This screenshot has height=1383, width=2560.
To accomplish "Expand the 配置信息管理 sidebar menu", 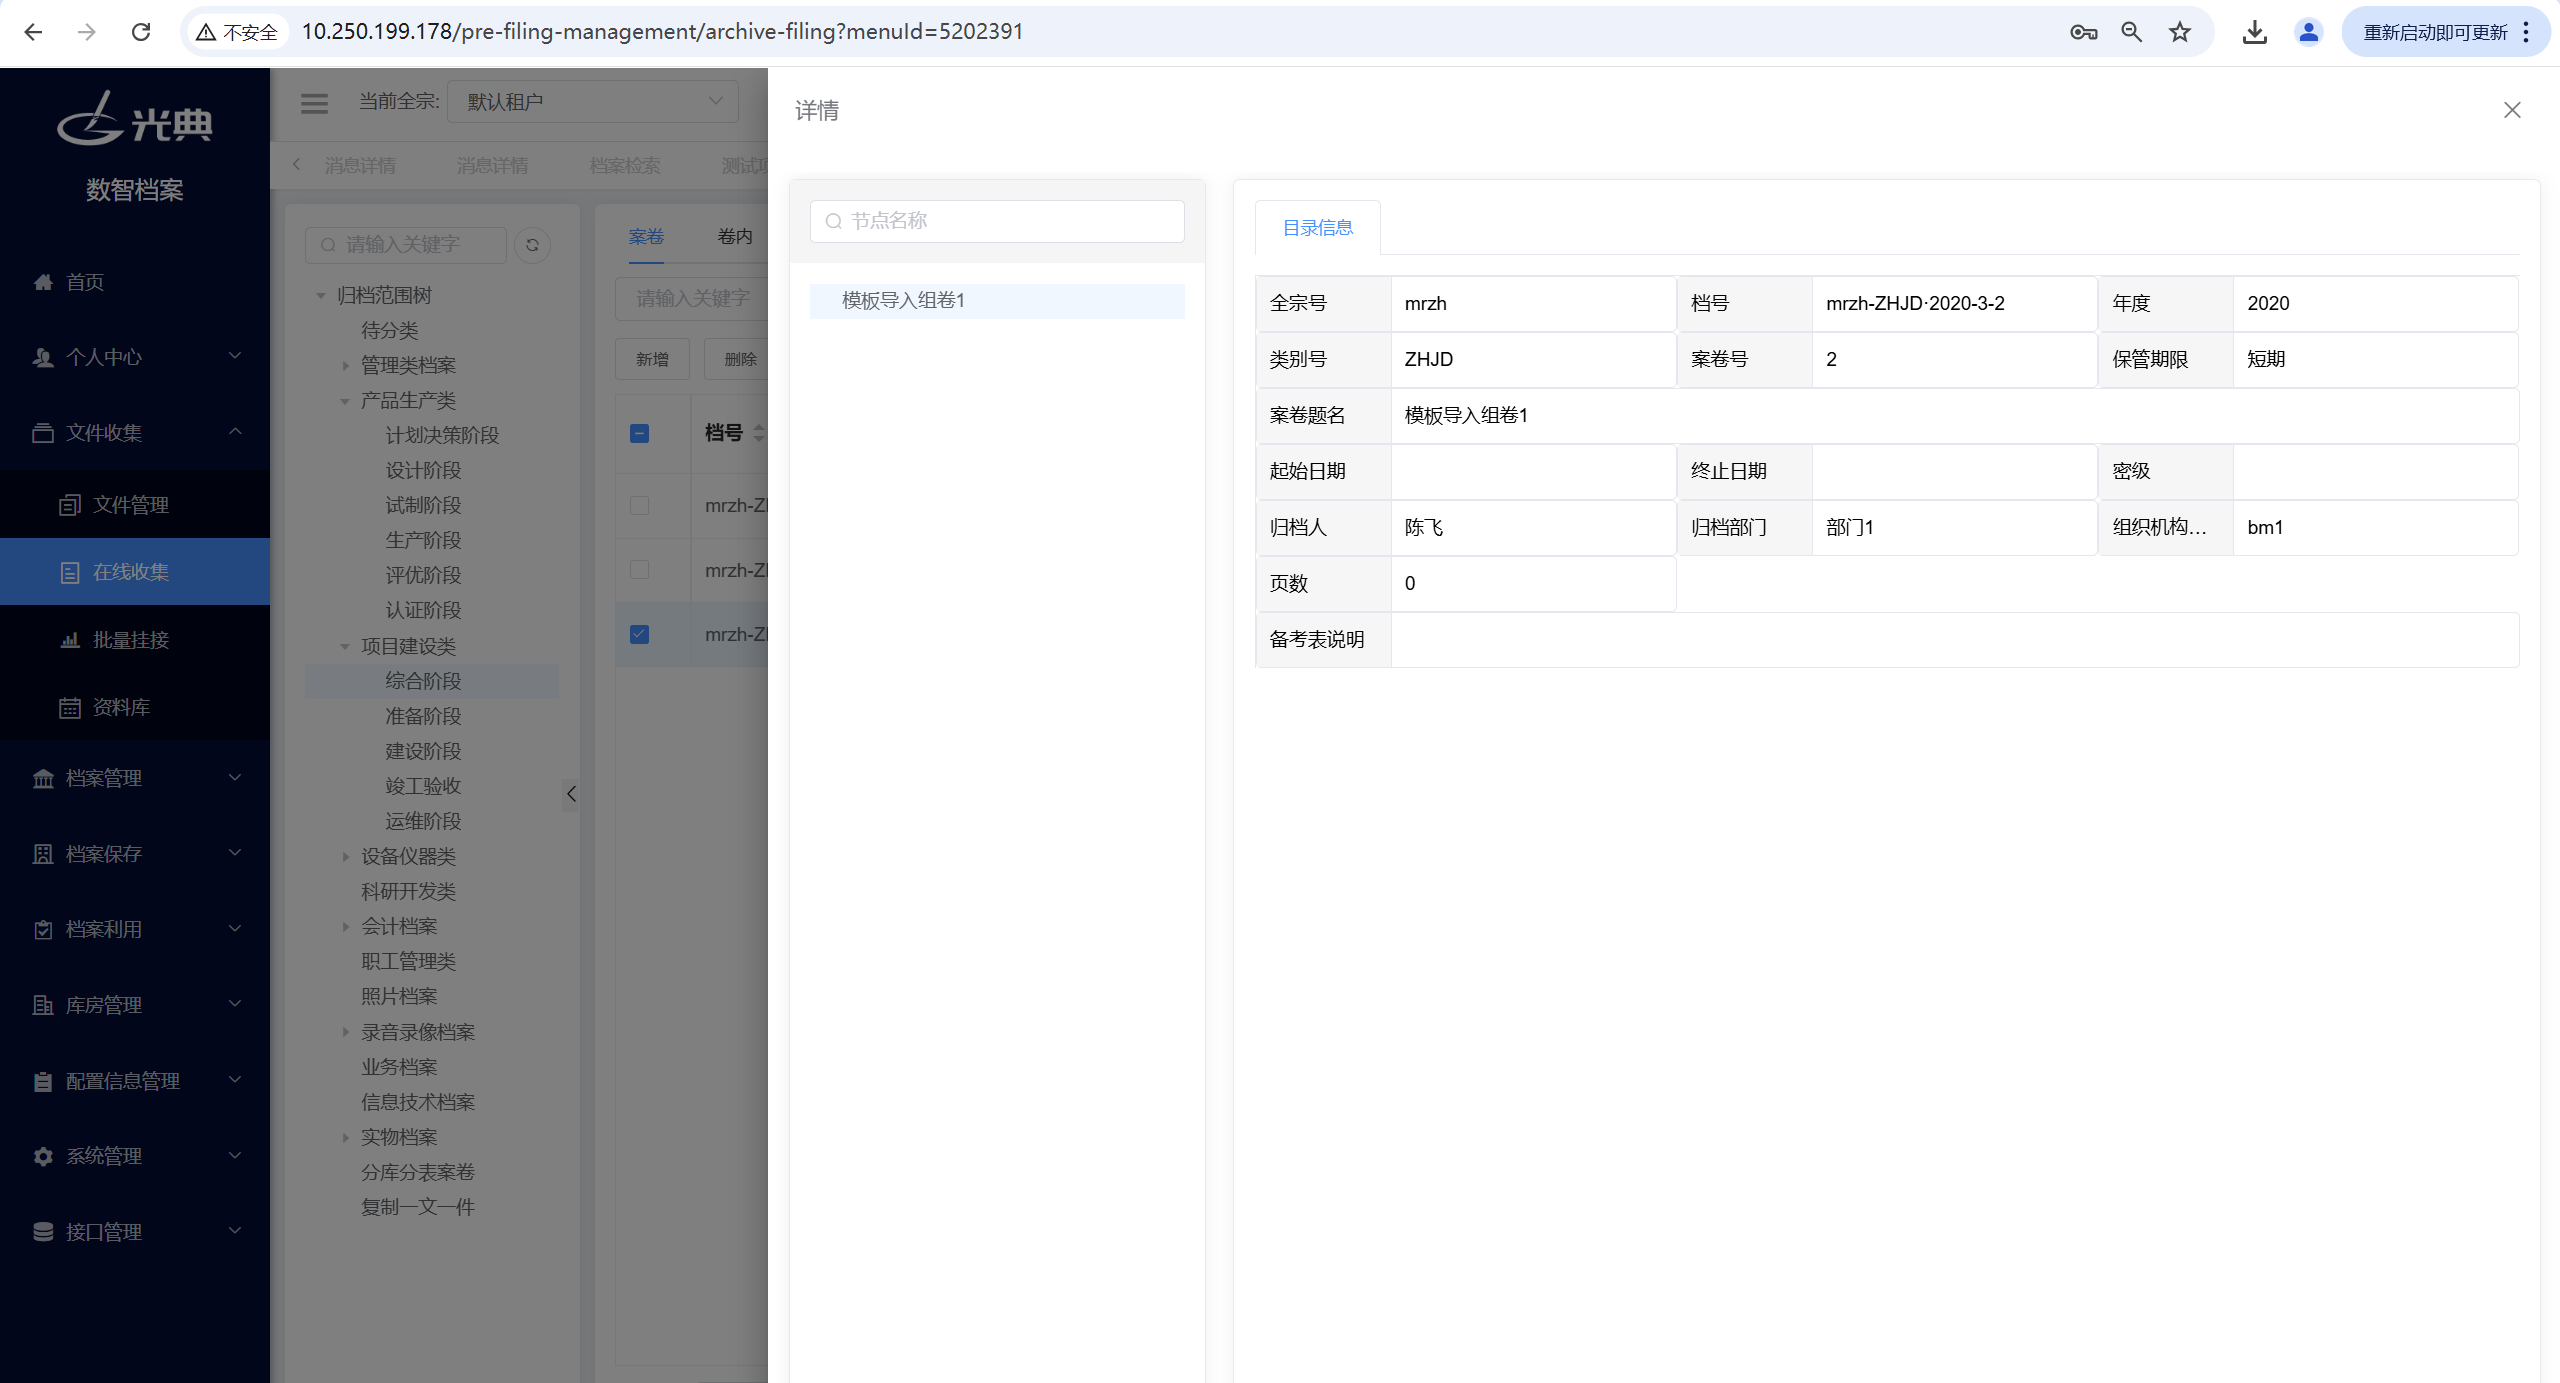I will point(235,1080).
